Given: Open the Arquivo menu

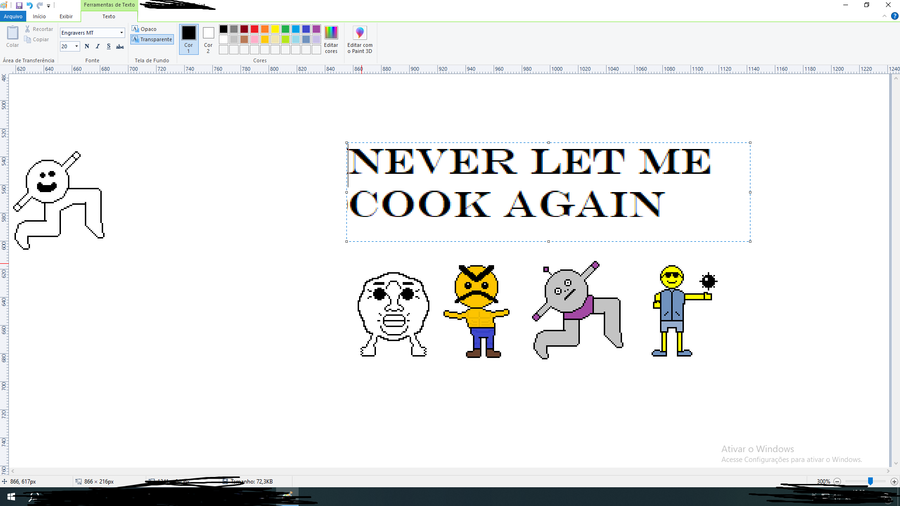Looking at the screenshot, I should (x=13, y=16).
